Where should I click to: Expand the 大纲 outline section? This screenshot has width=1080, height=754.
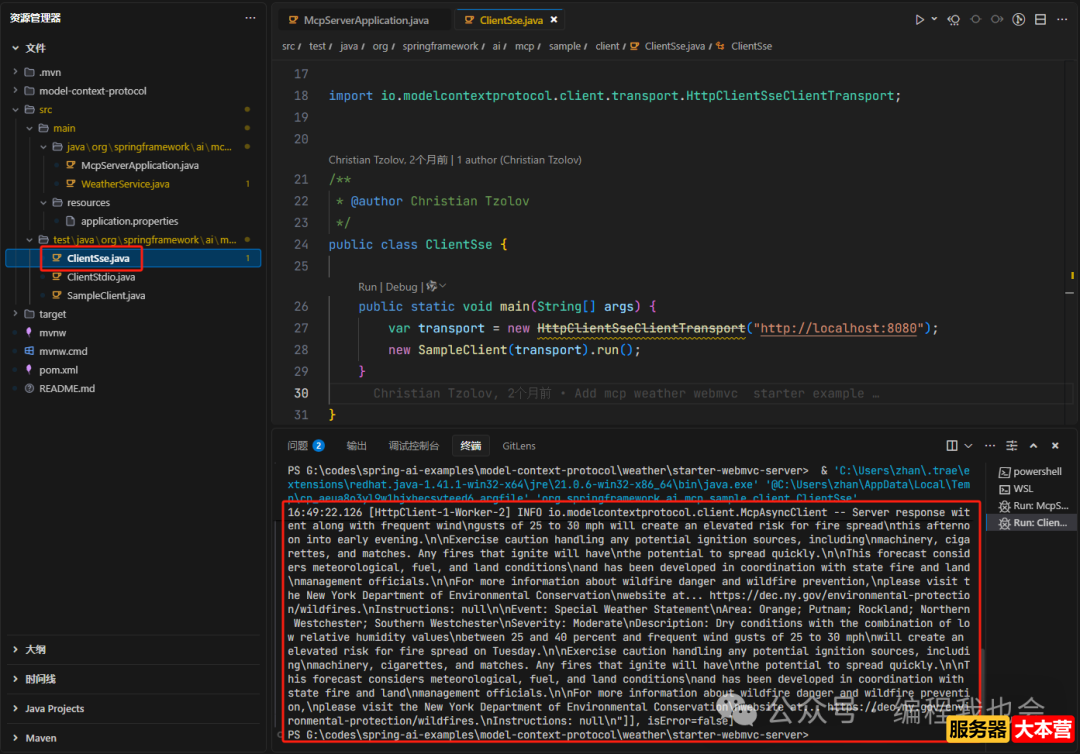34,649
